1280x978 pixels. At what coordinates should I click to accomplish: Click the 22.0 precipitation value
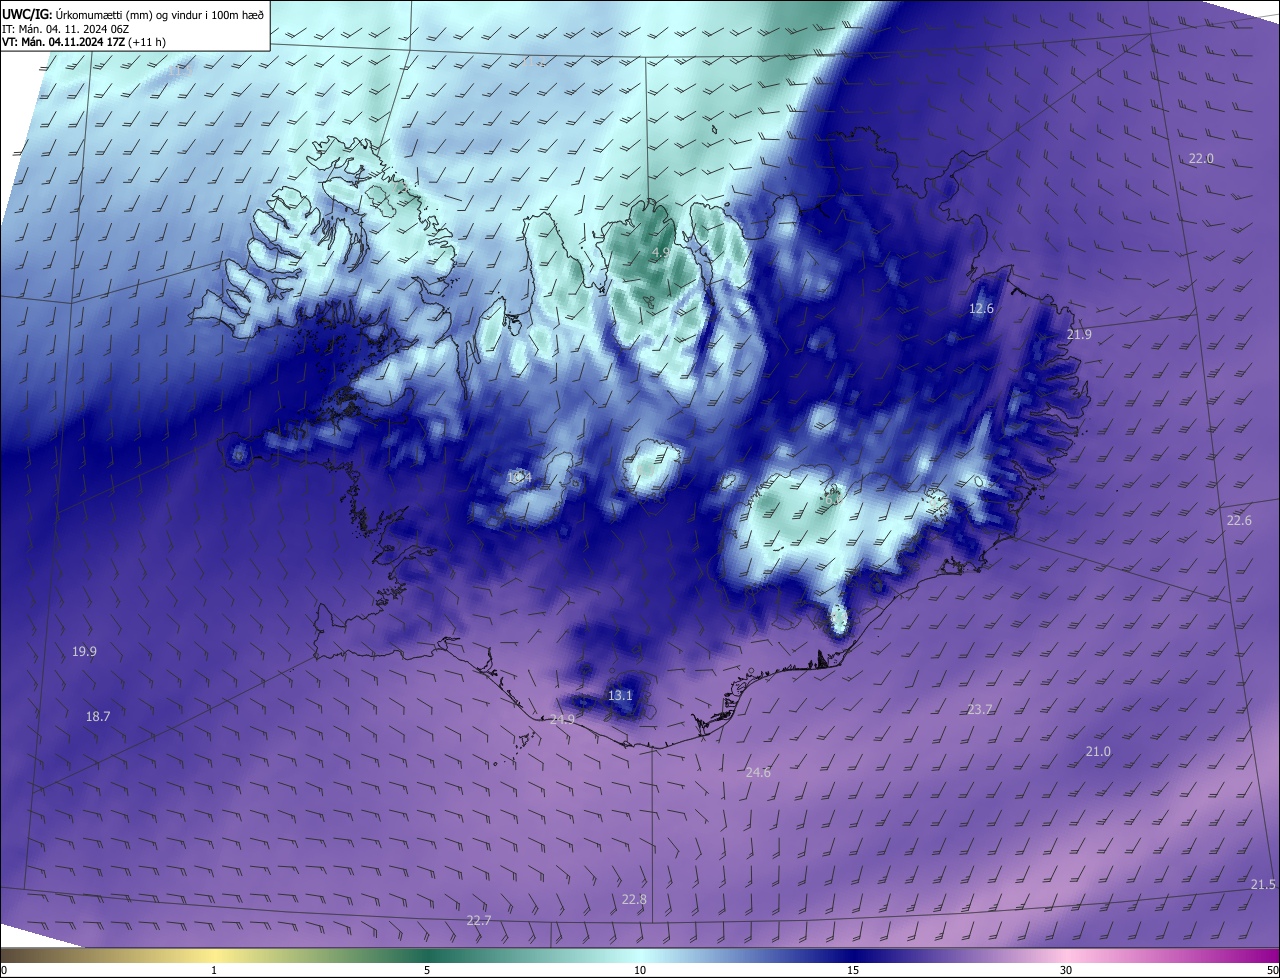(x=1201, y=159)
